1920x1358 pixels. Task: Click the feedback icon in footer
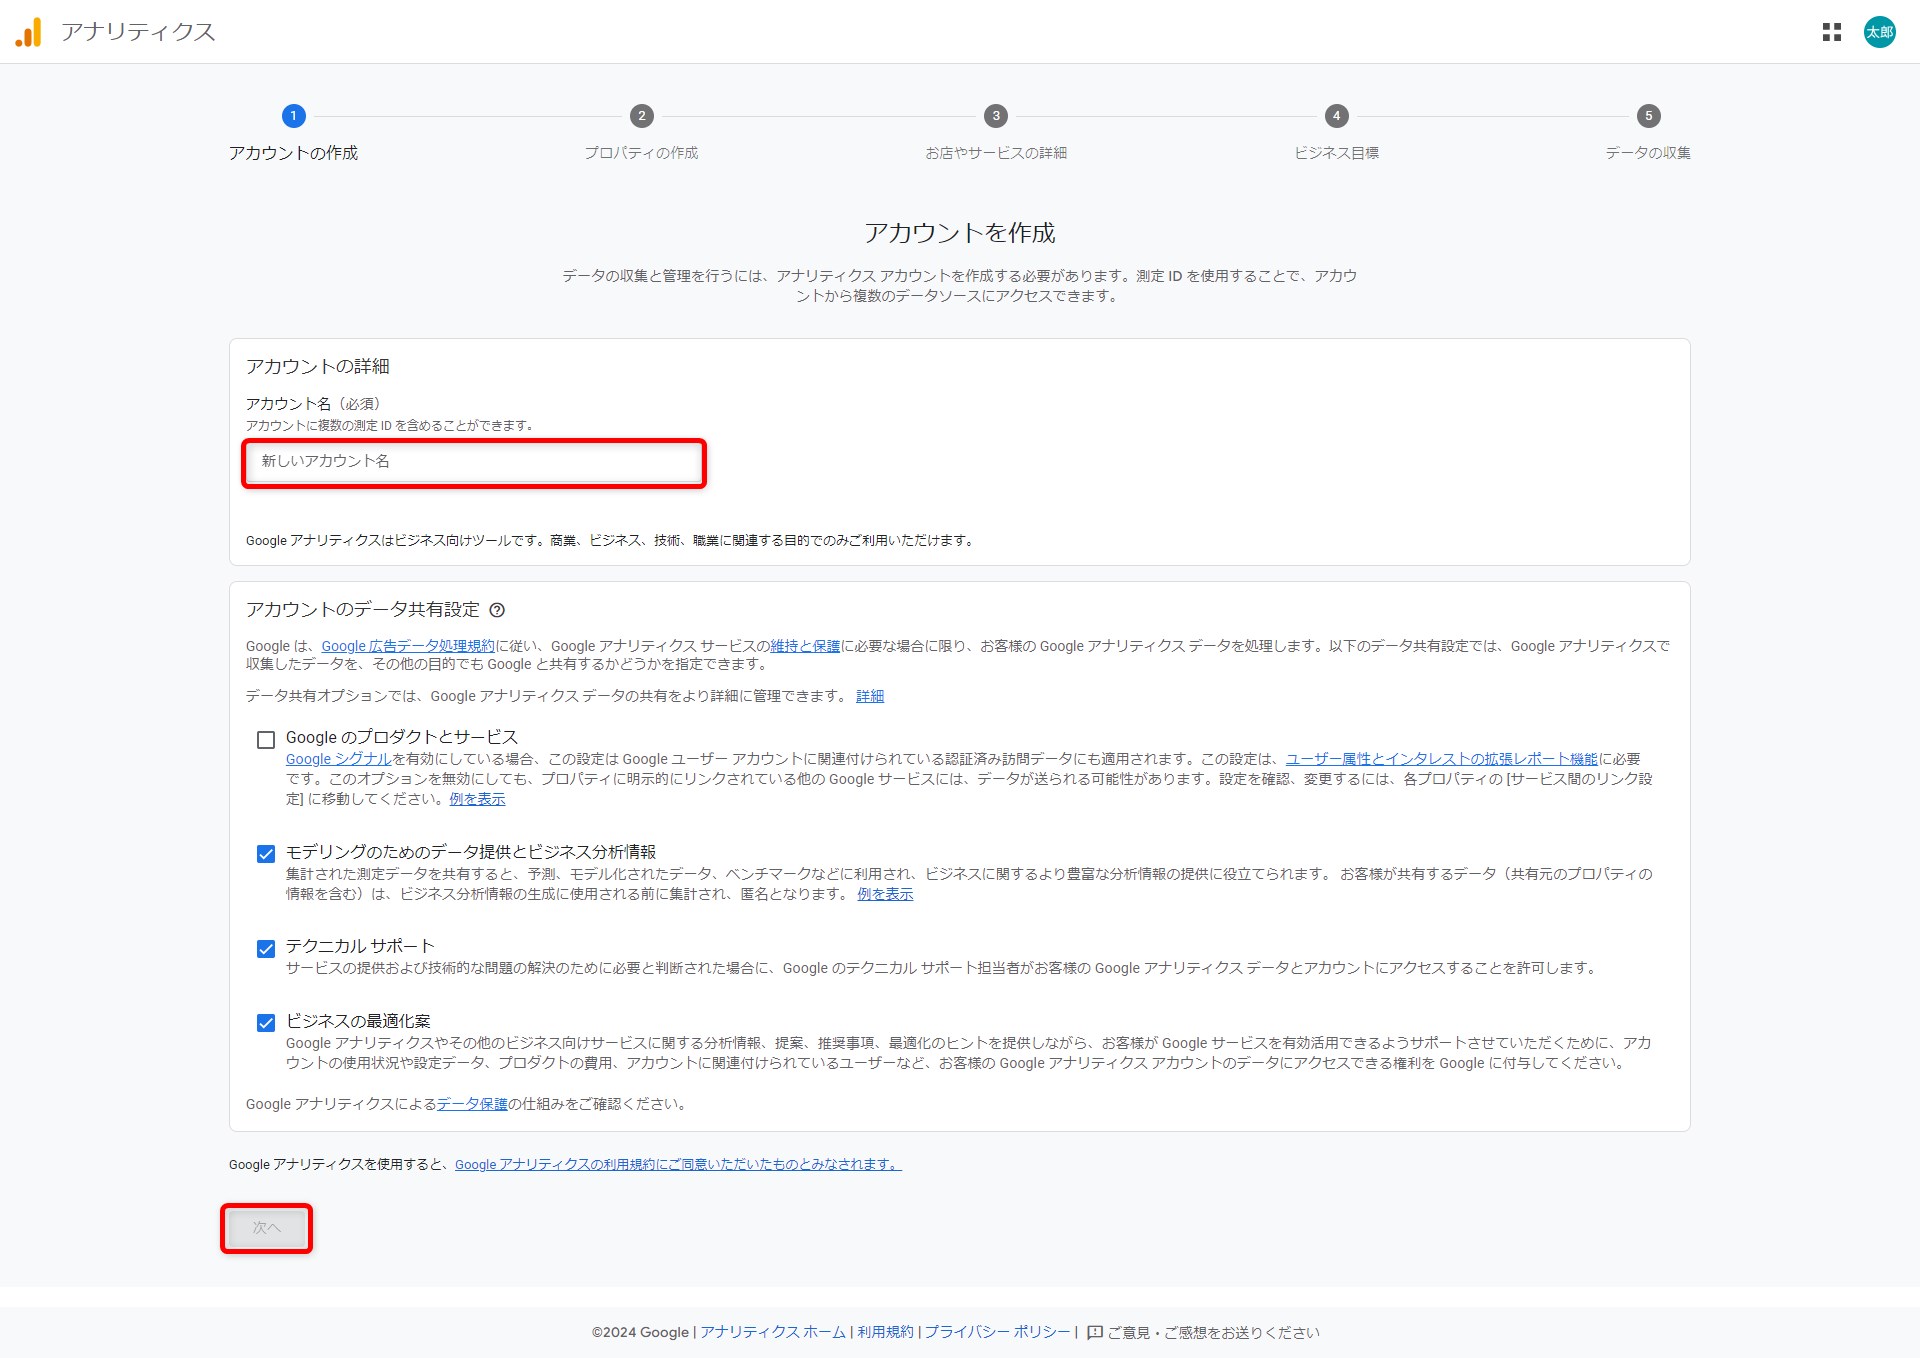tap(1094, 1332)
